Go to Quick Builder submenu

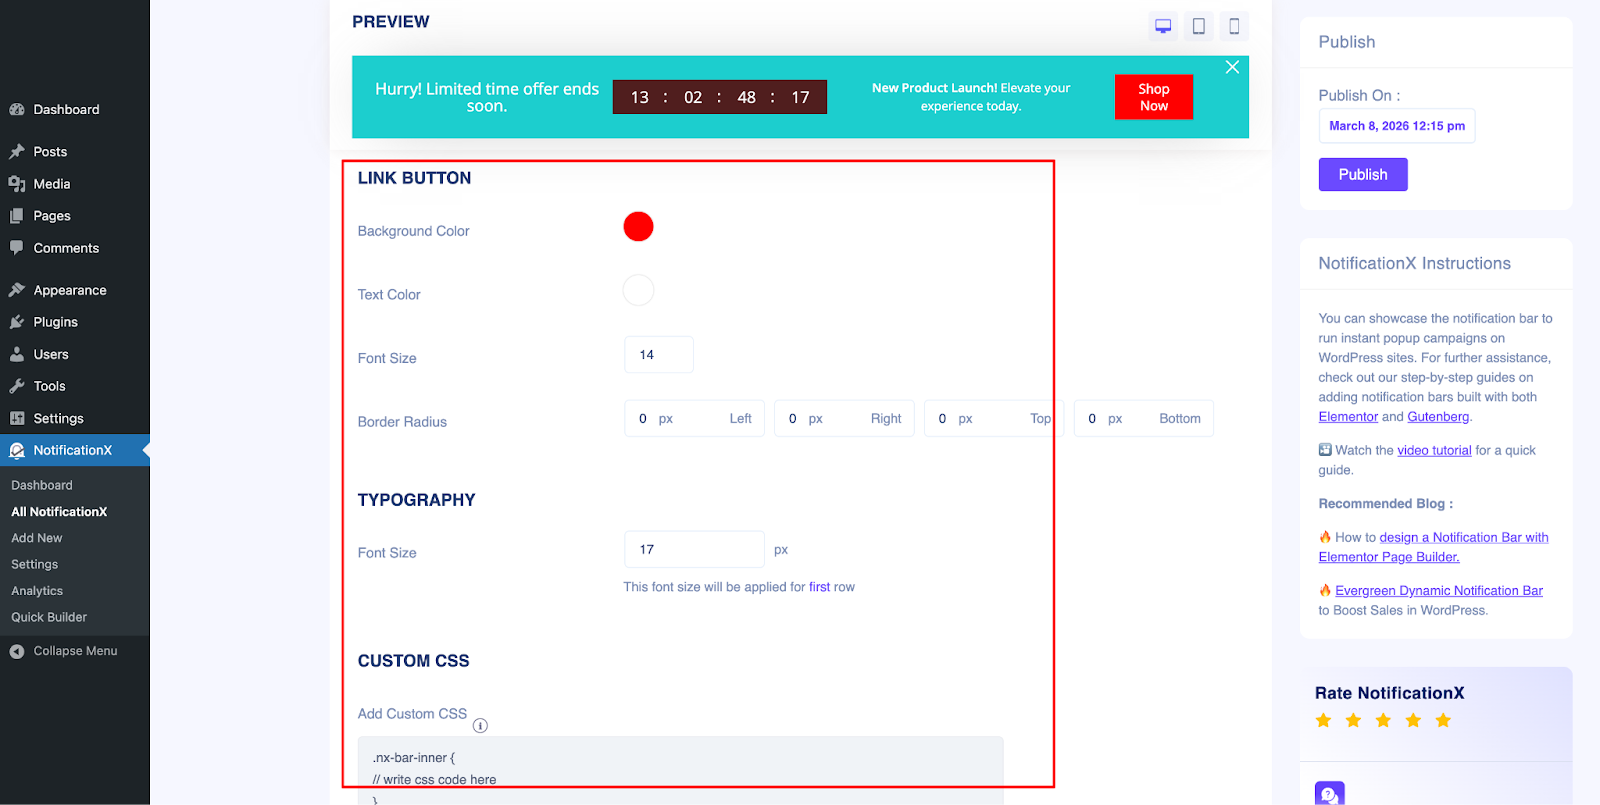click(x=49, y=617)
